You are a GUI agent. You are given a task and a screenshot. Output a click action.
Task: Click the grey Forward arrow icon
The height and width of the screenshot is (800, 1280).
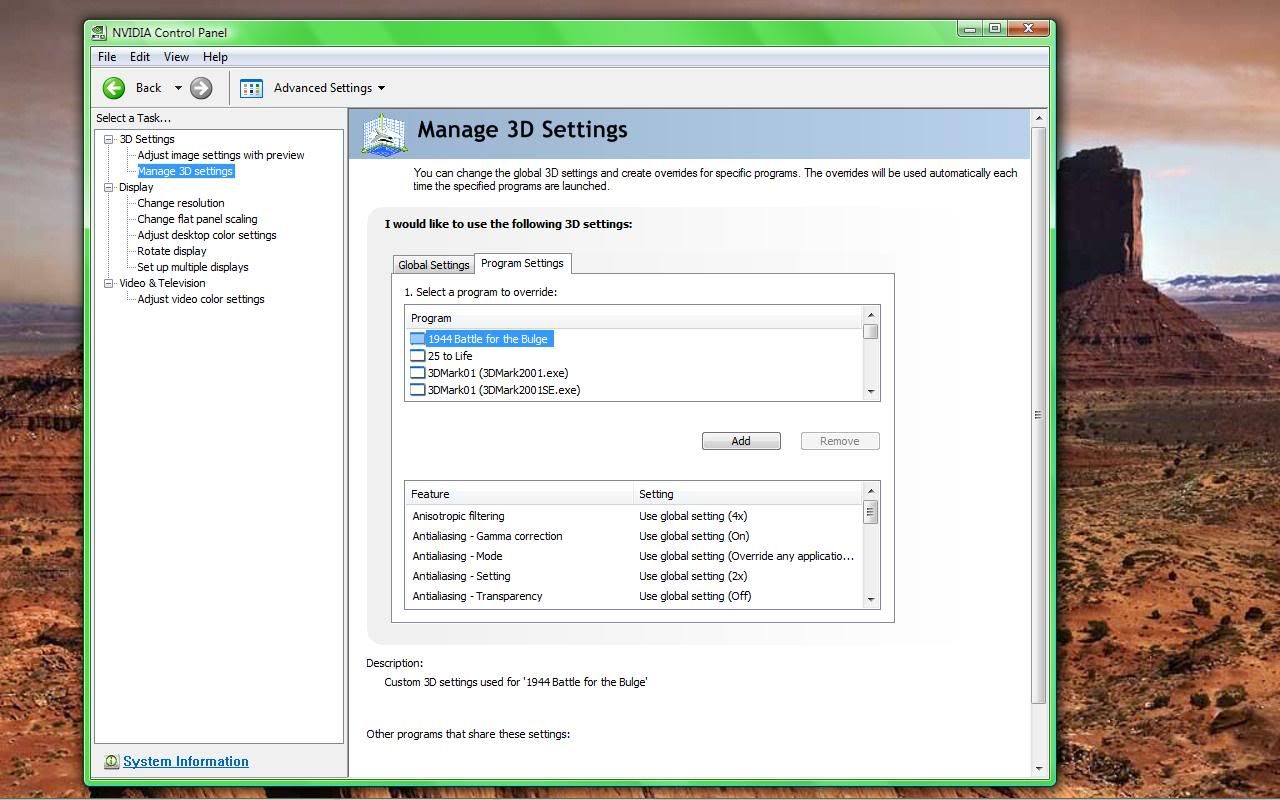(x=201, y=88)
